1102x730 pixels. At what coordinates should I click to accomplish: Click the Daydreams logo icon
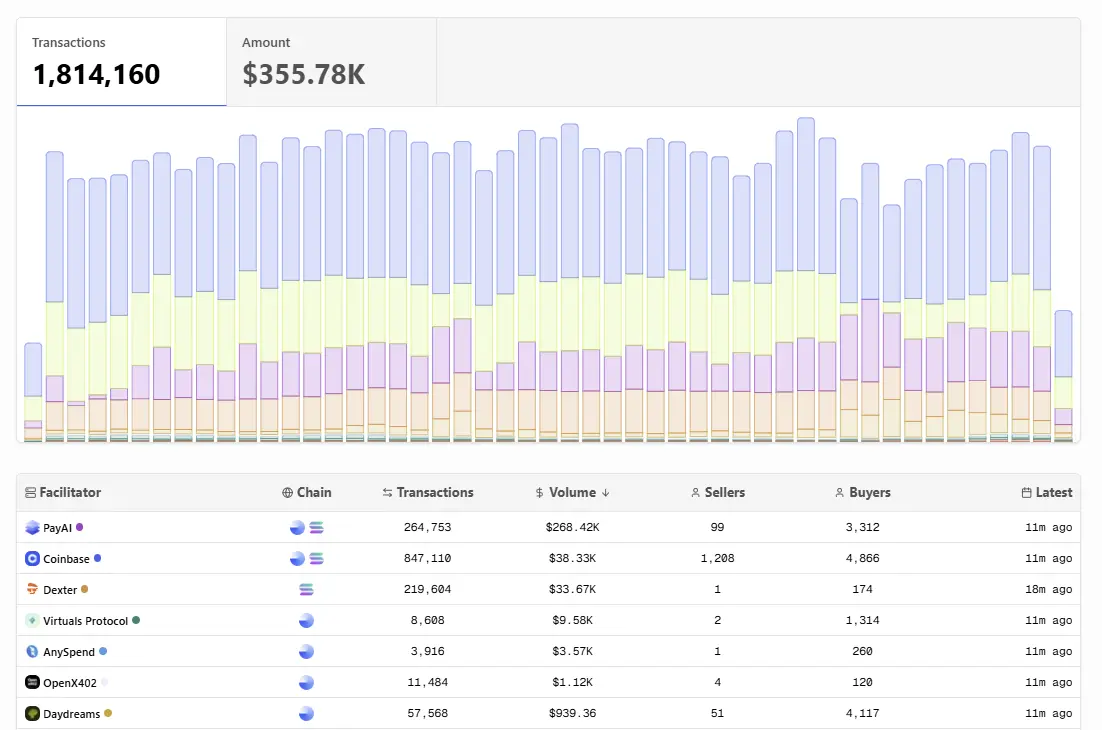(x=33, y=714)
